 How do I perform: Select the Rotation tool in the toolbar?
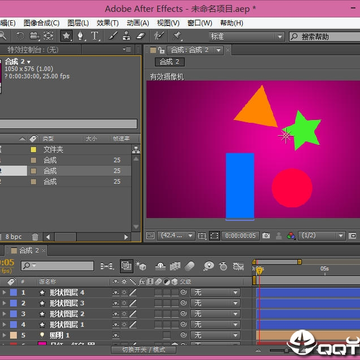[x=20, y=36]
